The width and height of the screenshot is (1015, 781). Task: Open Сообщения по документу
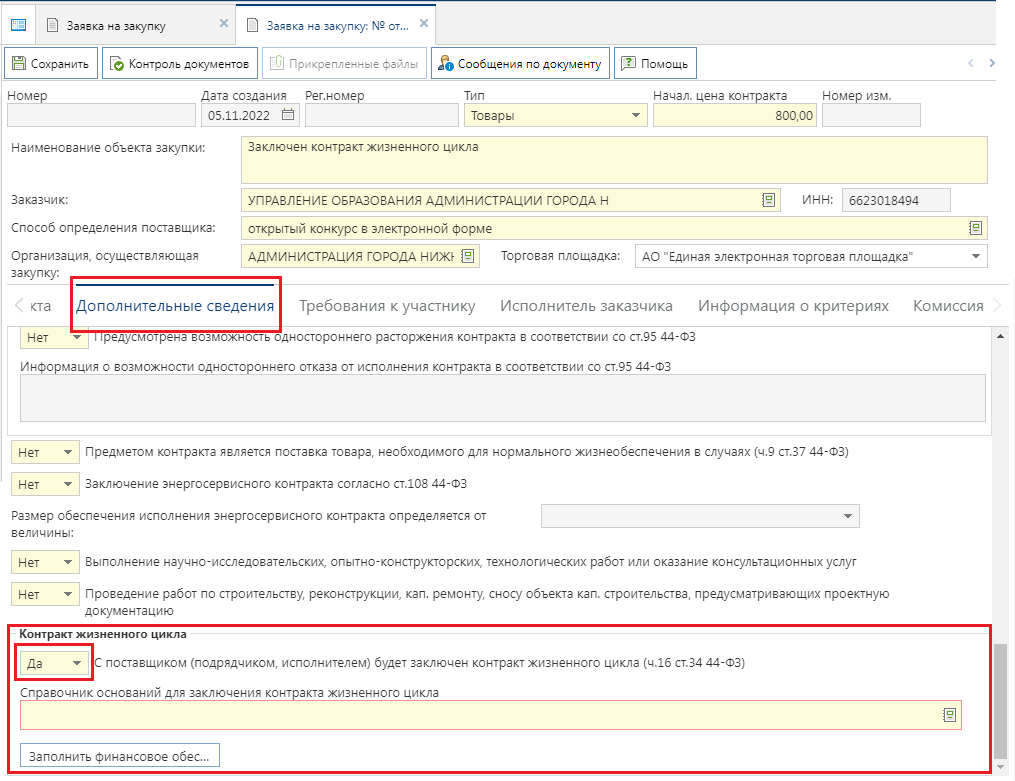520,63
